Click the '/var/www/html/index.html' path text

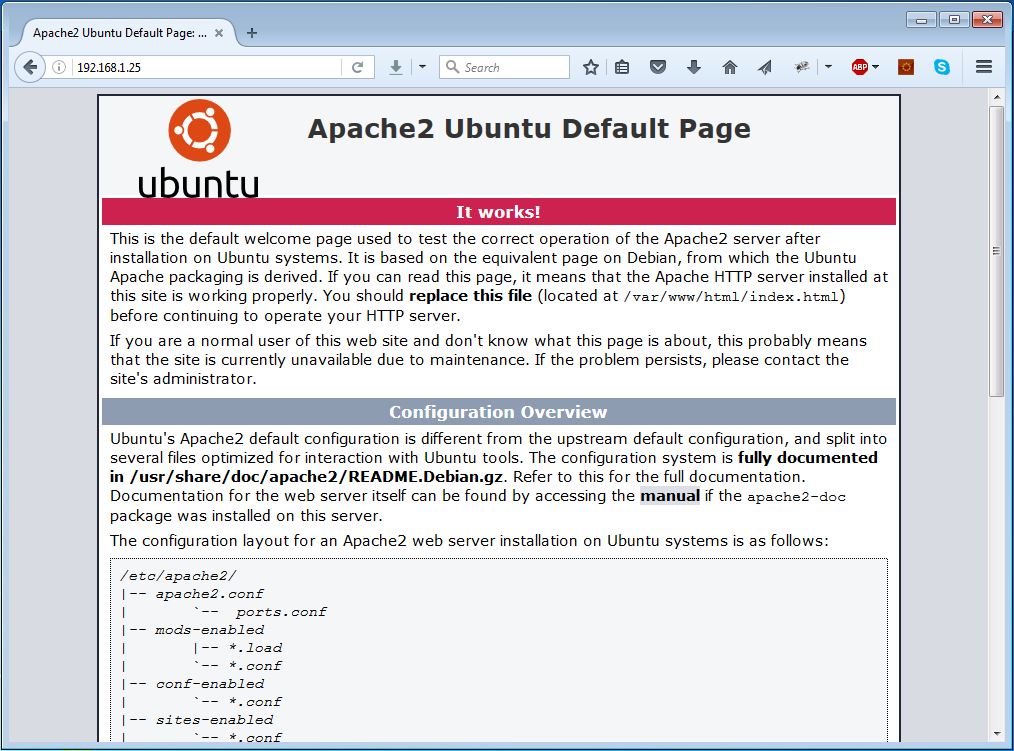click(731, 297)
